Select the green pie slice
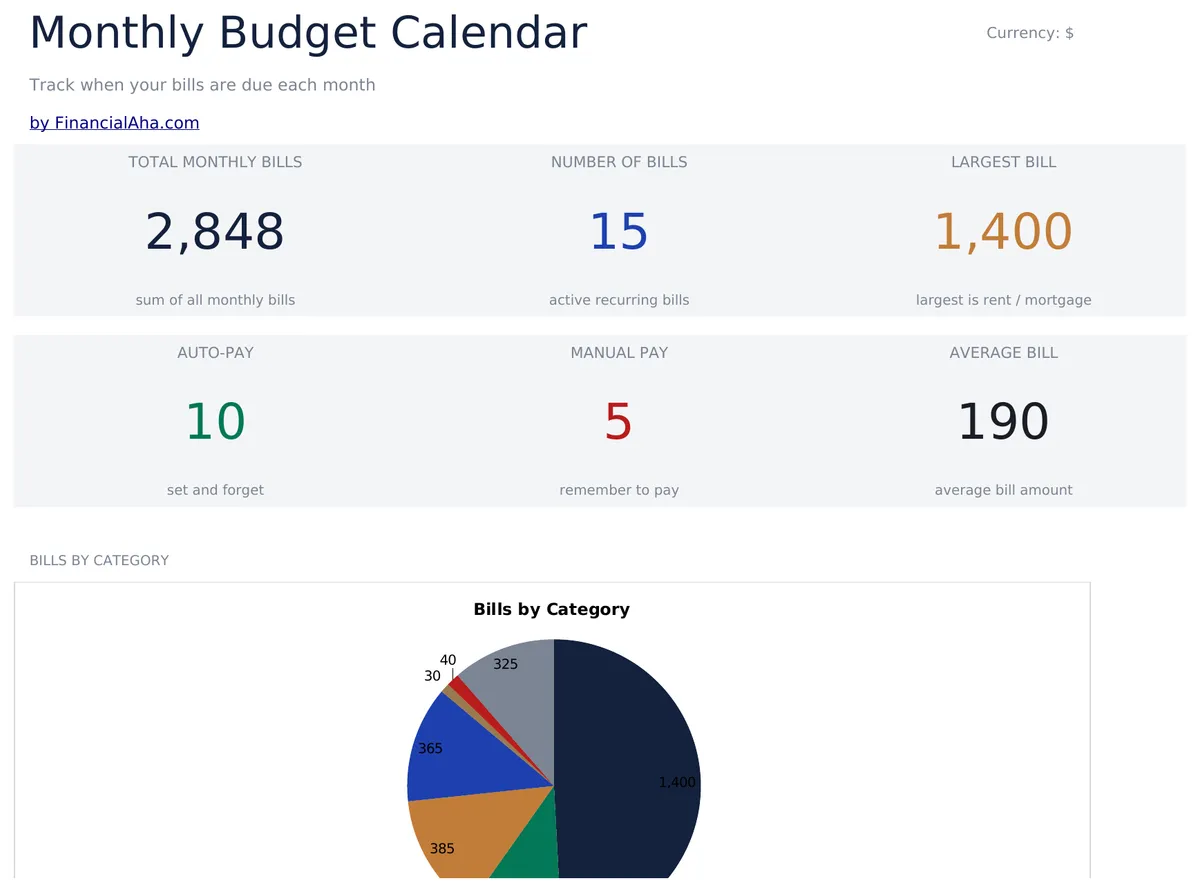Screen dimensions: 1200x892 click(533, 845)
